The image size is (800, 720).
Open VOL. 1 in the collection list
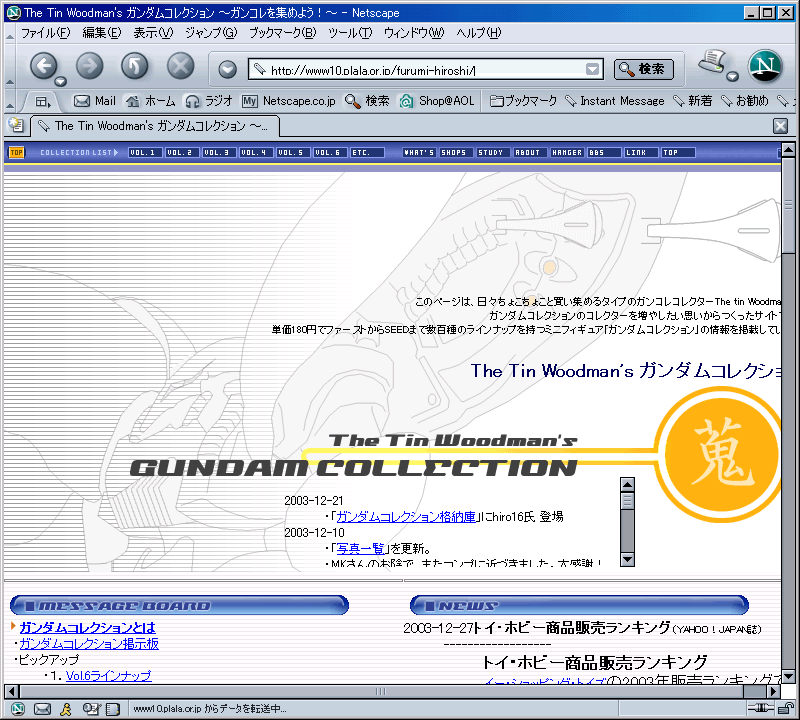point(145,153)
